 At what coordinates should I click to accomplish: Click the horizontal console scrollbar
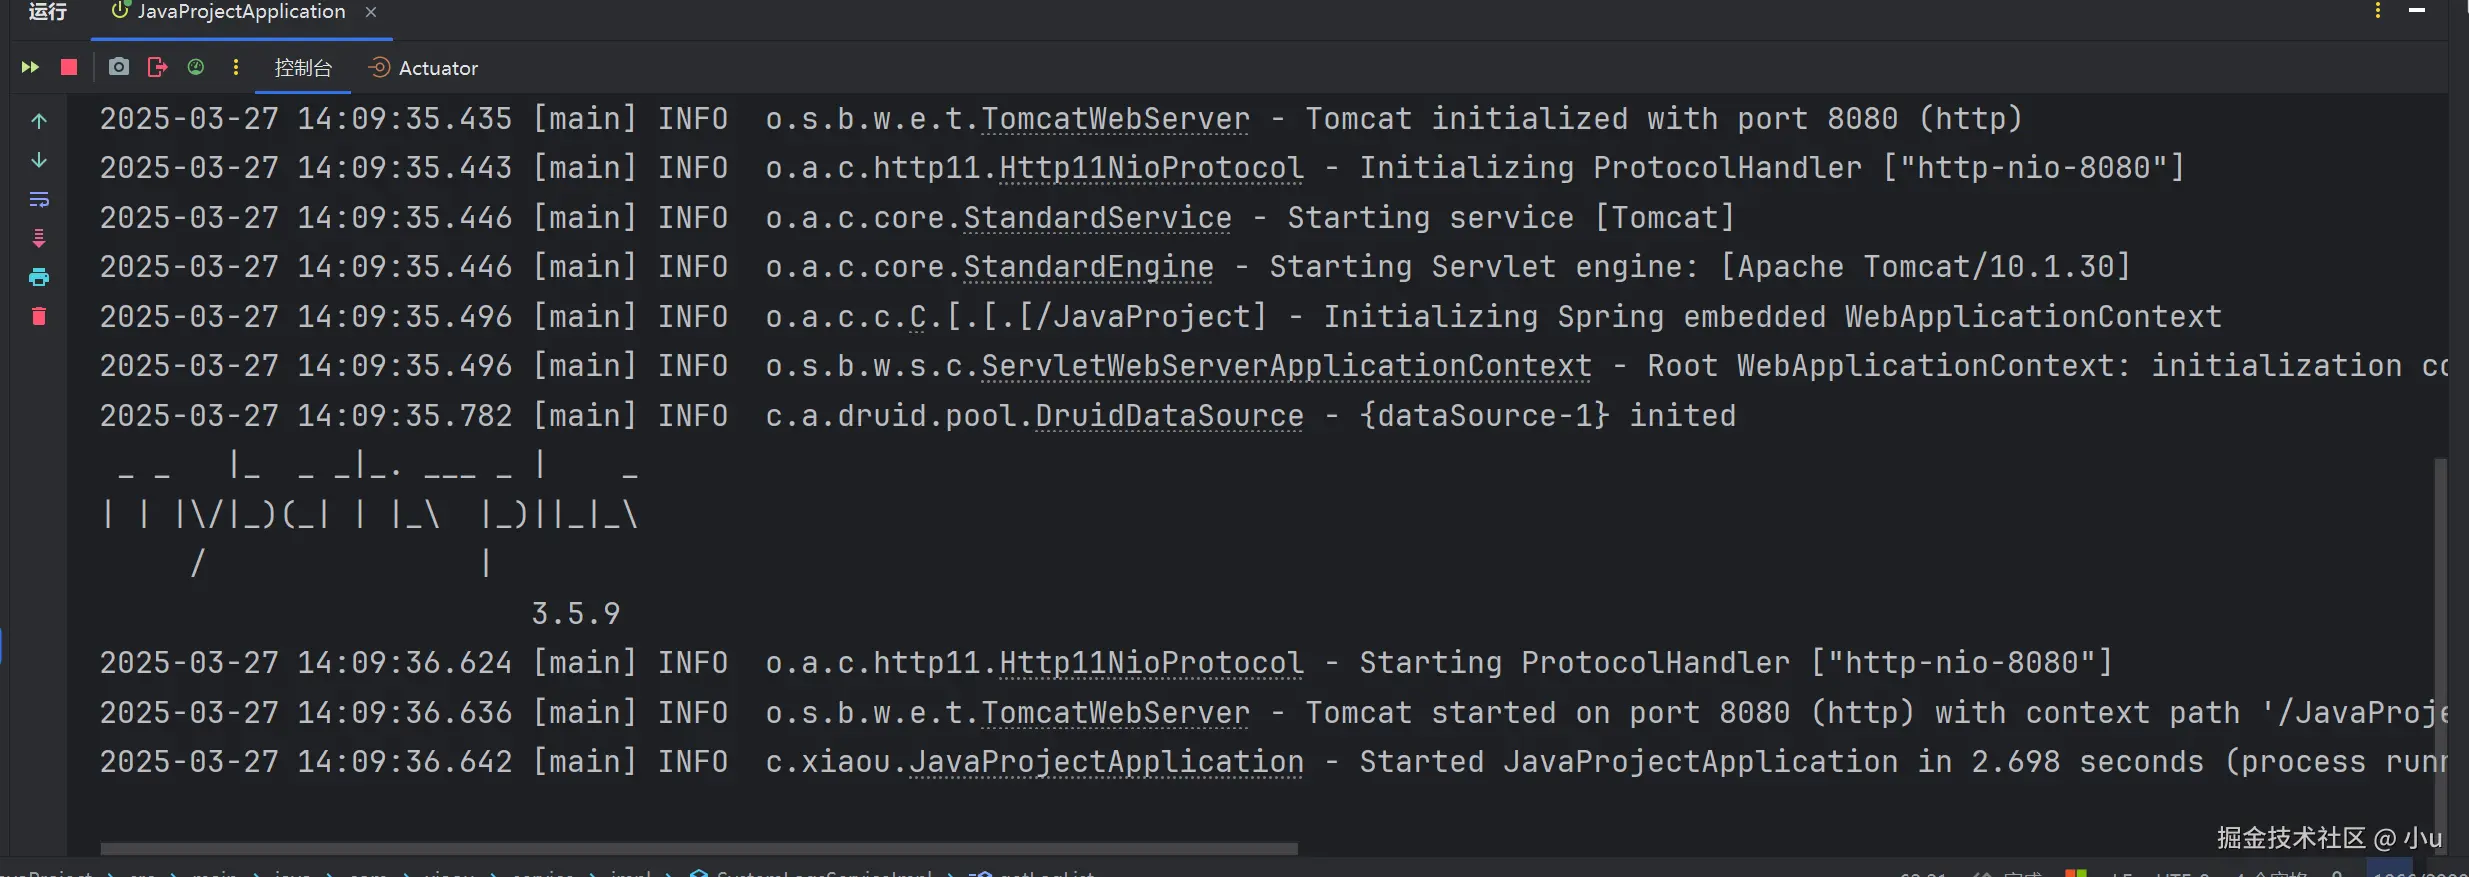698,848
